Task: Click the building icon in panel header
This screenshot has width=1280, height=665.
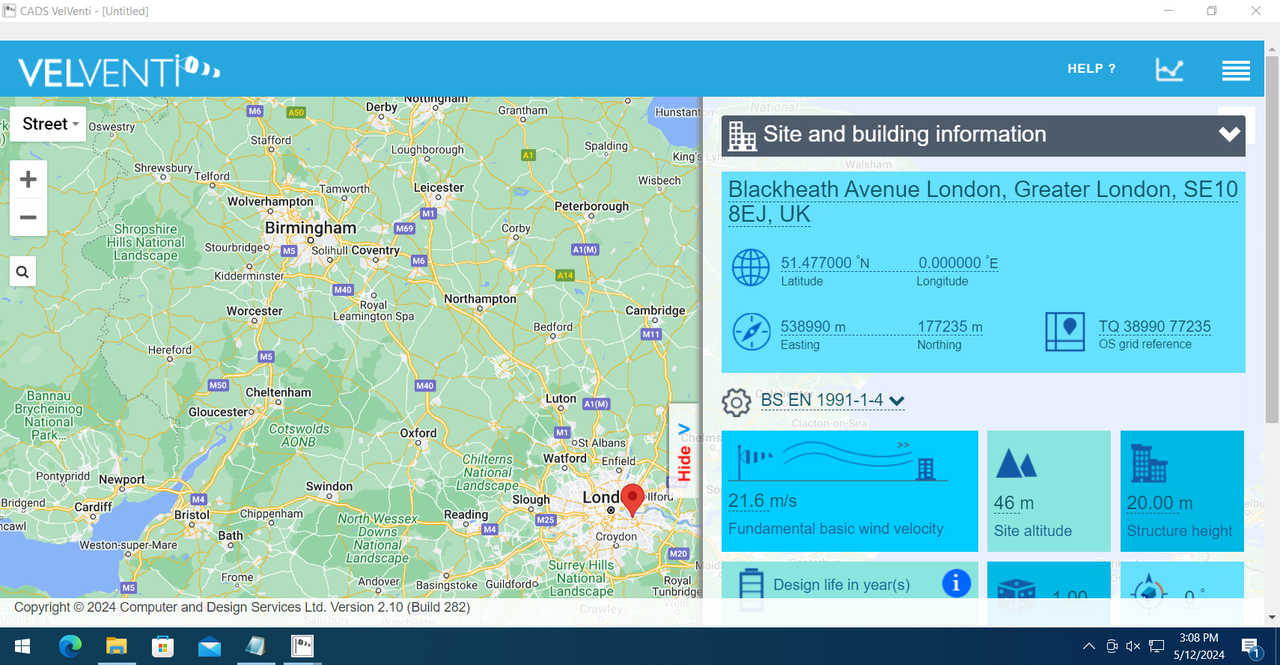Action: [x=742, y=135]
